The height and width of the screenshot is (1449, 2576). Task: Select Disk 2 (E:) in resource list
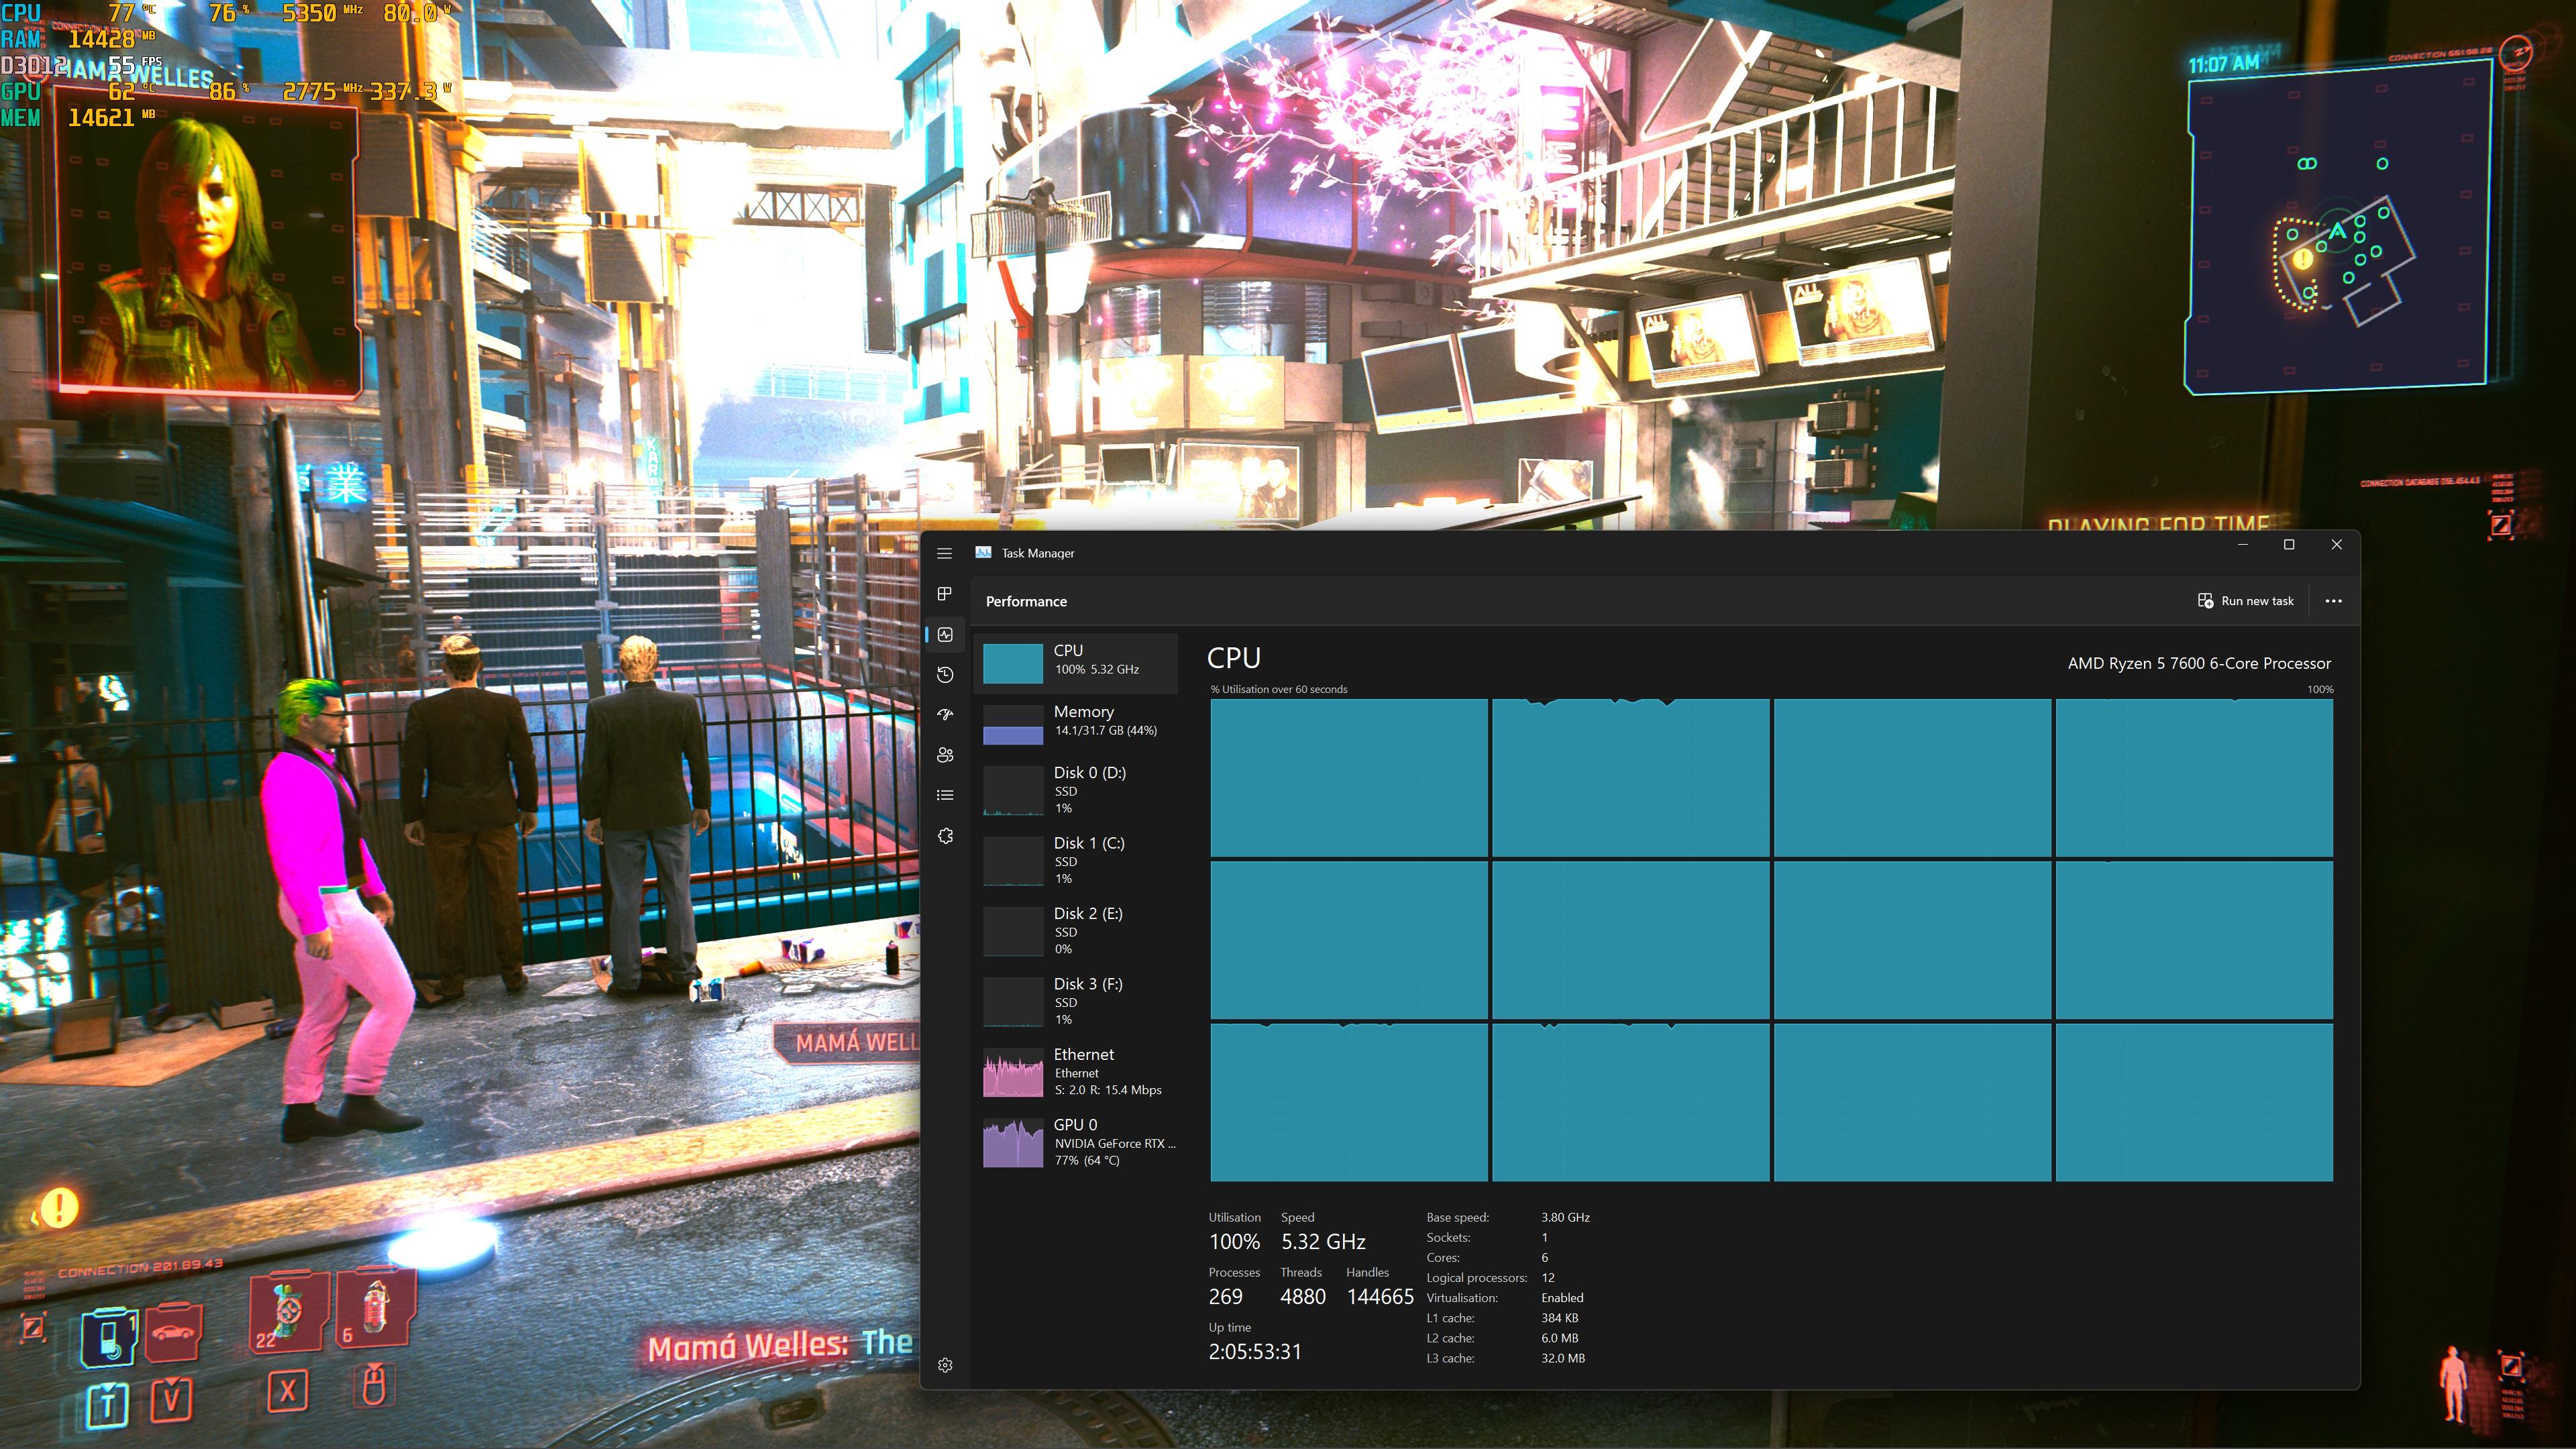(1076, 930)
